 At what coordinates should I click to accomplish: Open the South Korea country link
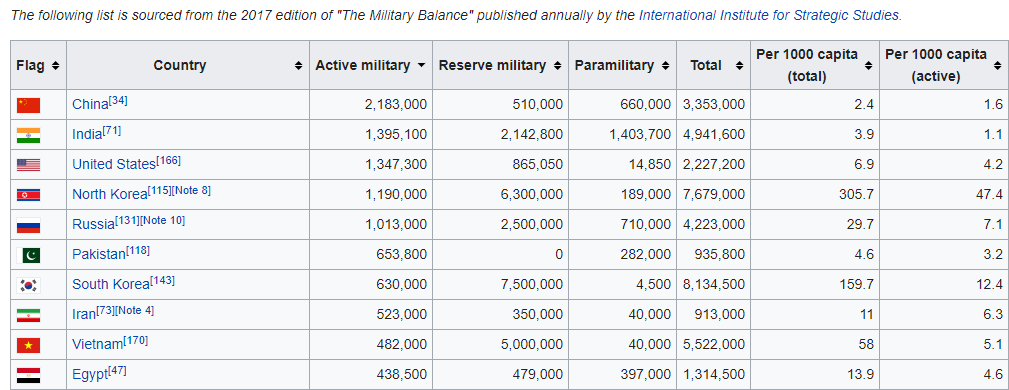tap(111, 284)
